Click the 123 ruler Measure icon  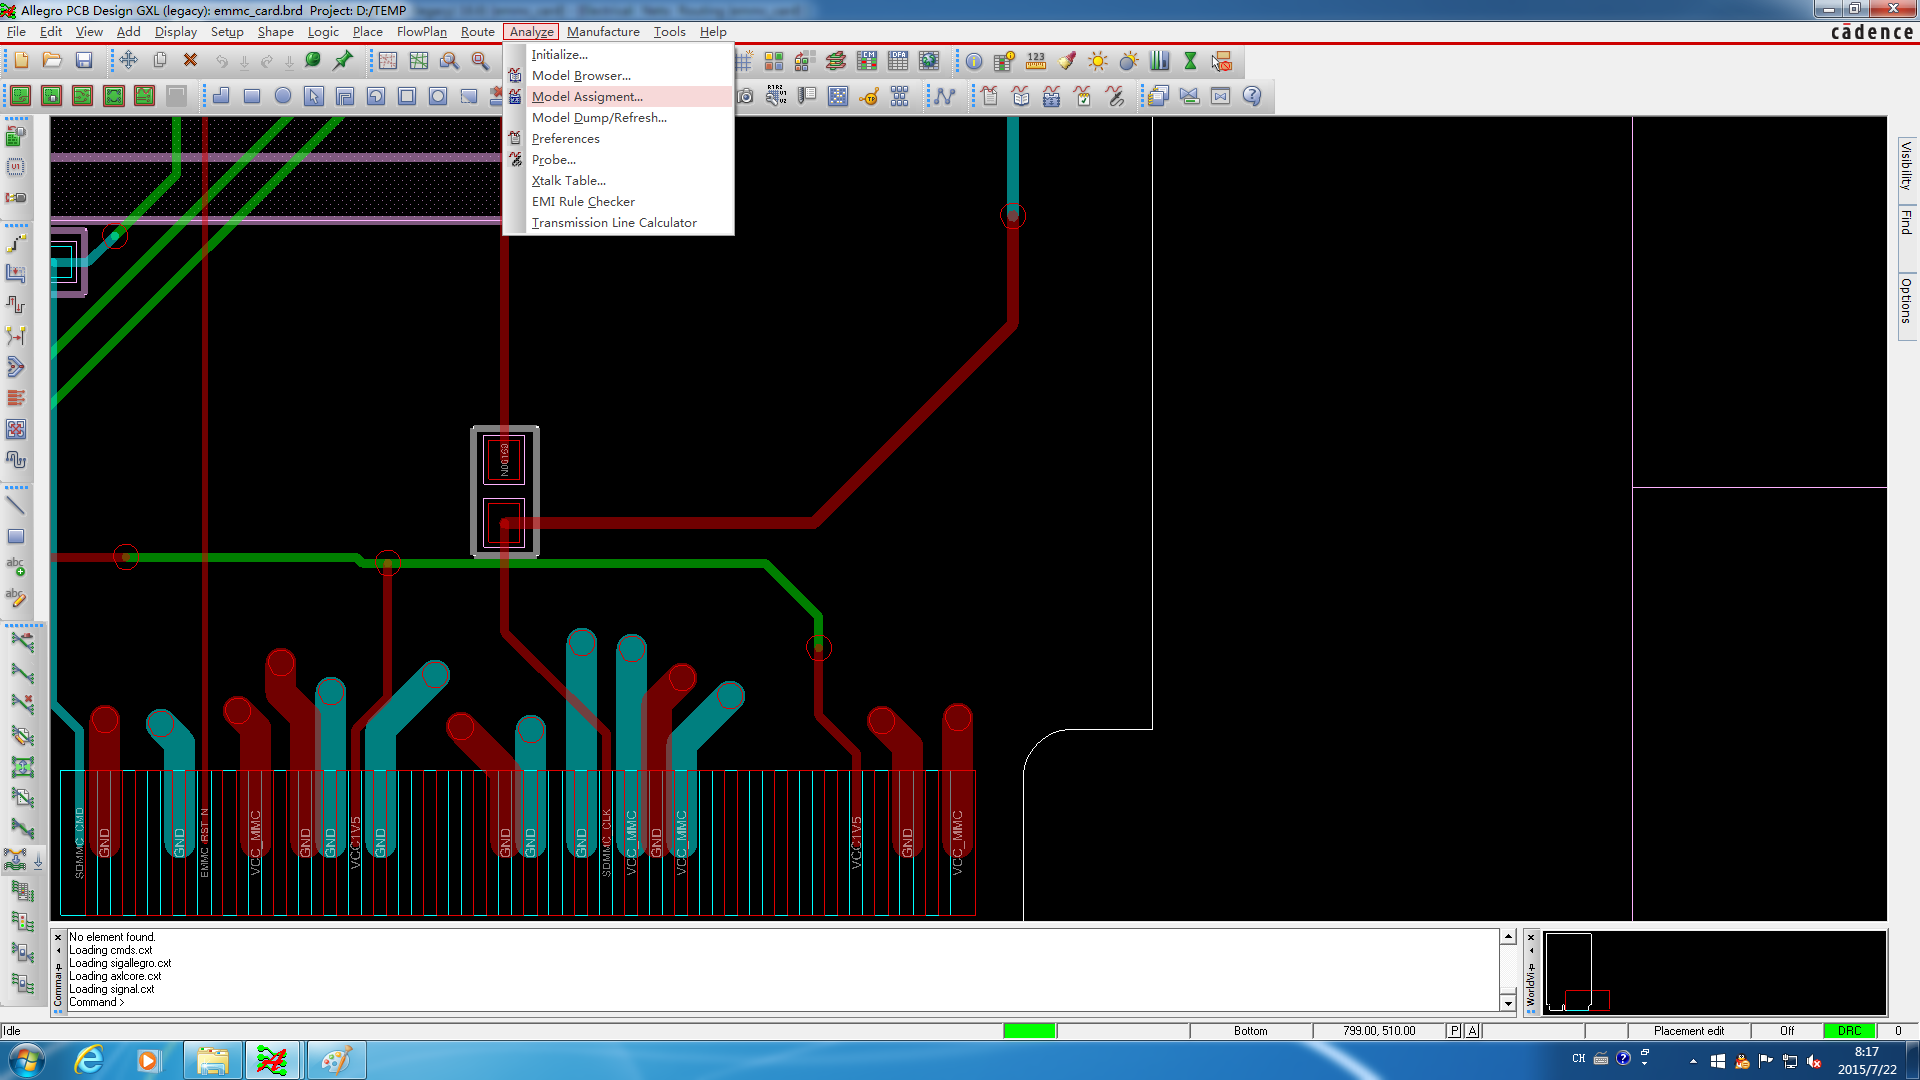click(1035, 61)
